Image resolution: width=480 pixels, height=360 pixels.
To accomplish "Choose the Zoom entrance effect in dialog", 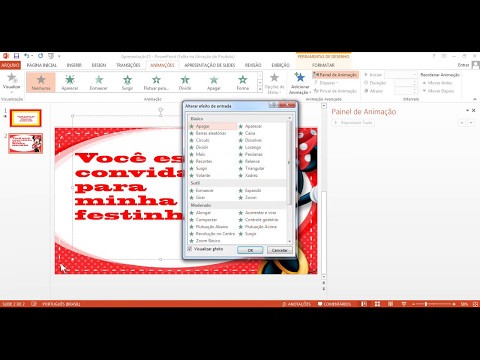I will click(251, 197).
